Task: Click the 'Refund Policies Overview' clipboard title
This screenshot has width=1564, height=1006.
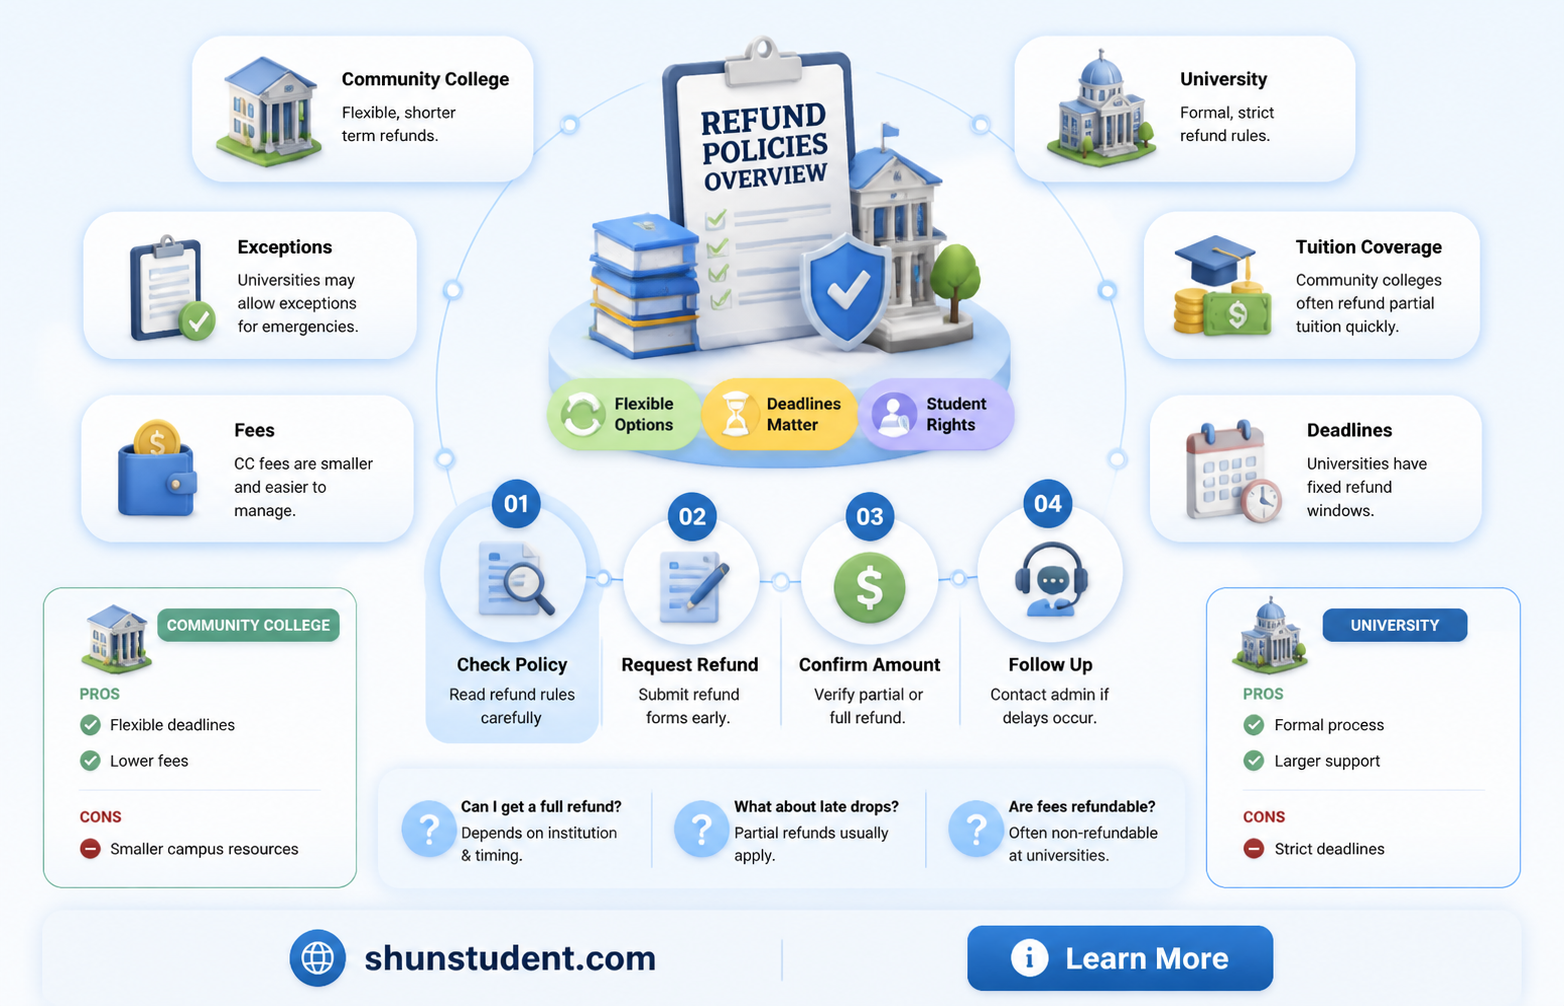Action: coord(765,147)
